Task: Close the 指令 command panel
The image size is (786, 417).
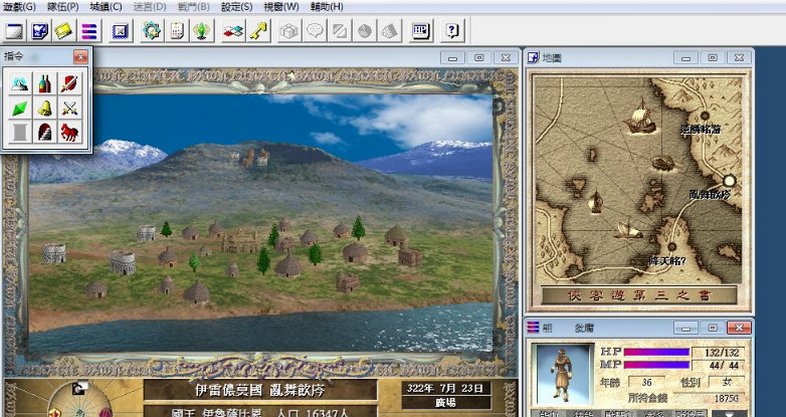Action: point(80,57)
